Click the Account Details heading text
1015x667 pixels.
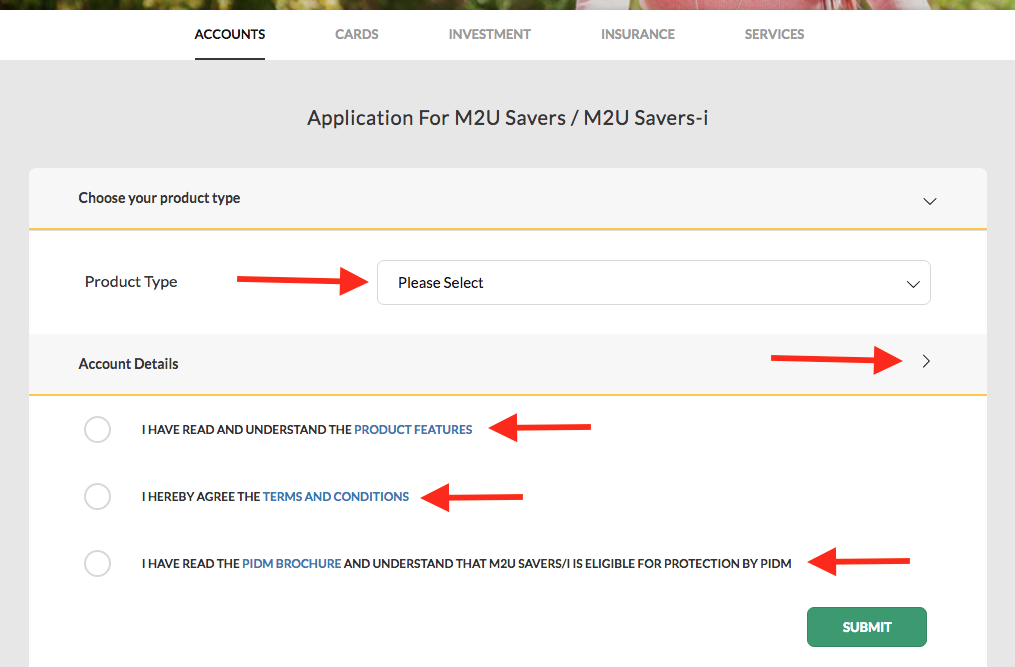tap(128, 364)
